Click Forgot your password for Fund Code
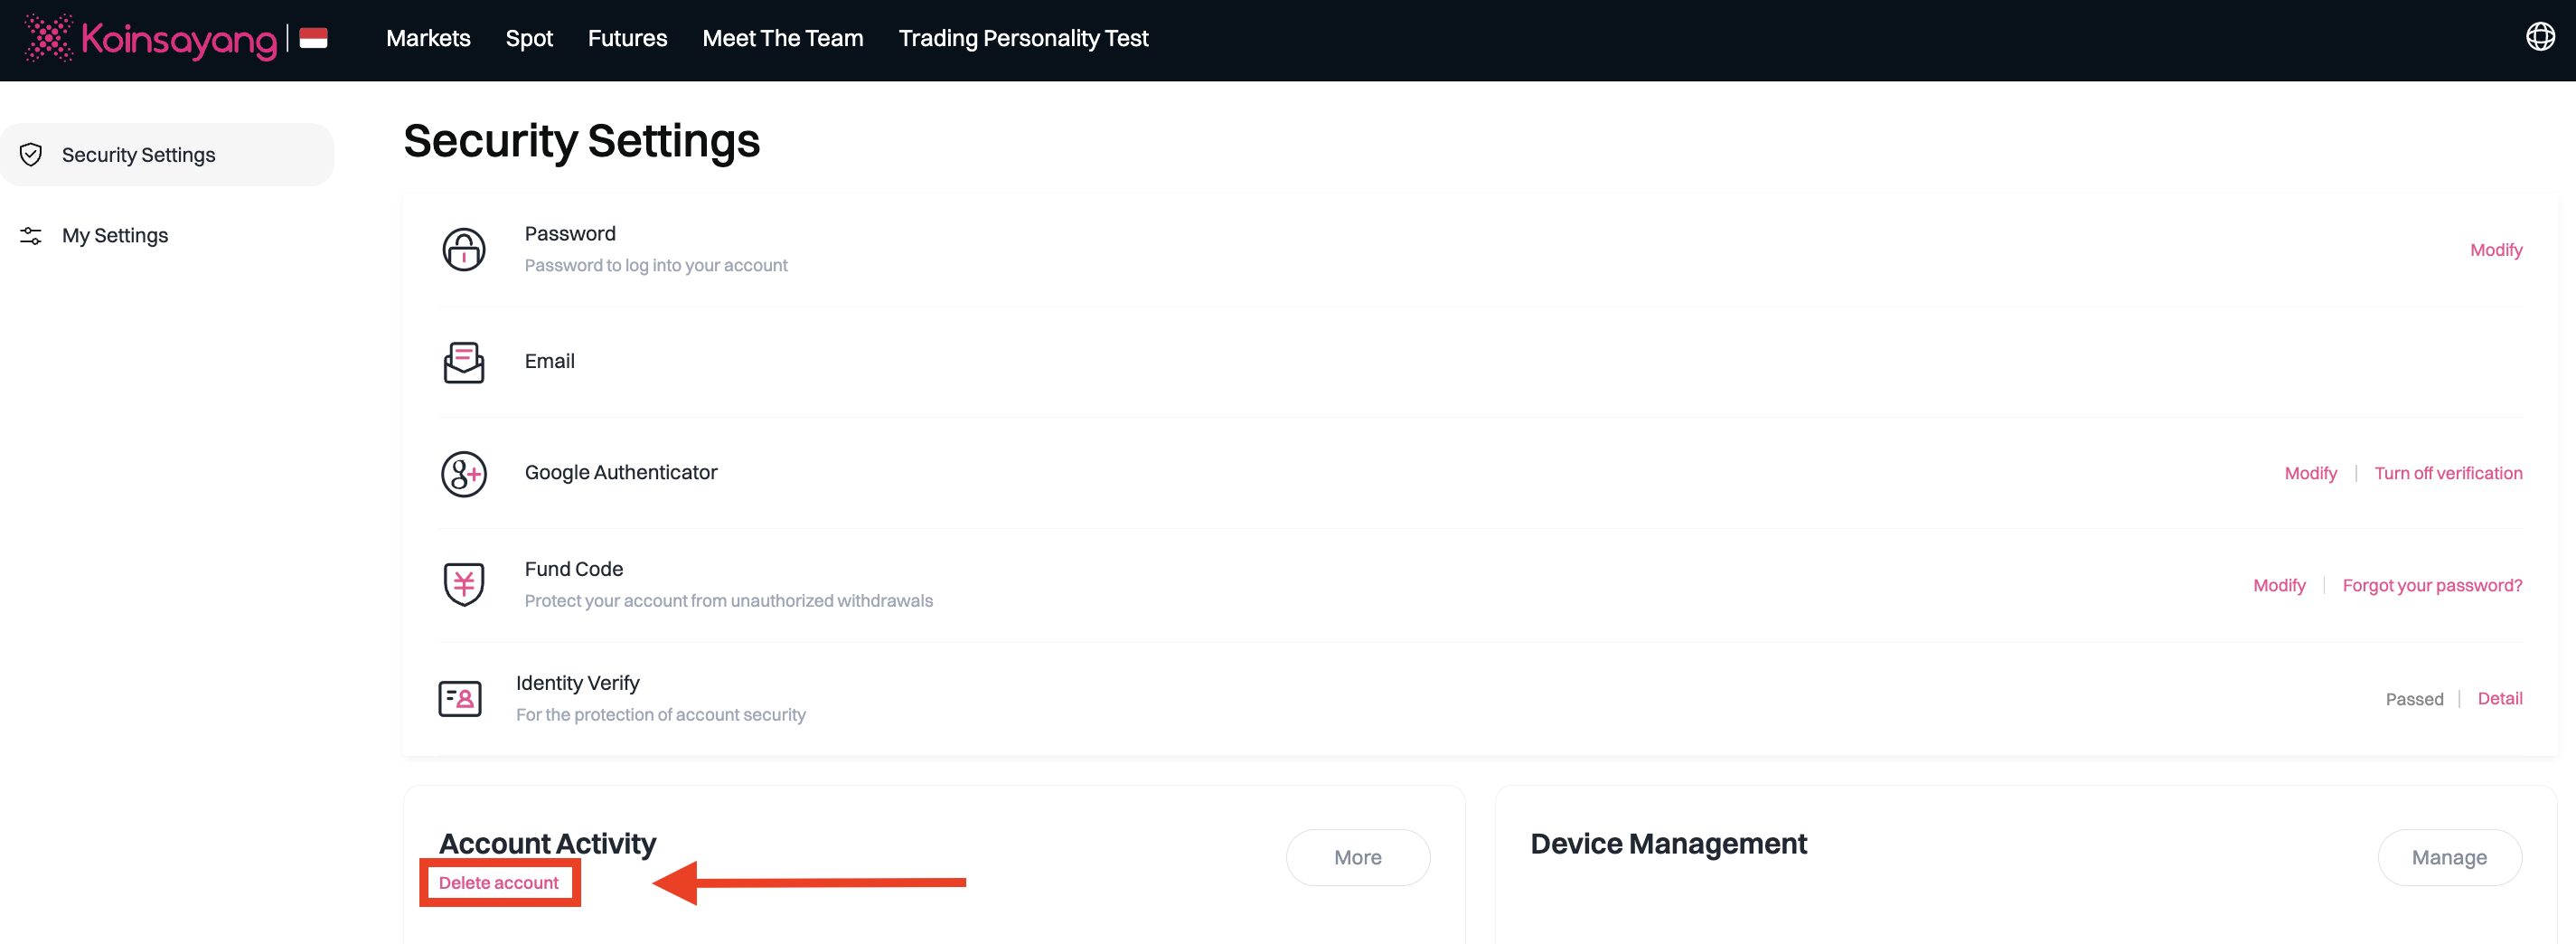This screenshot has width=2576, height=944. [x=2431, y=586]
